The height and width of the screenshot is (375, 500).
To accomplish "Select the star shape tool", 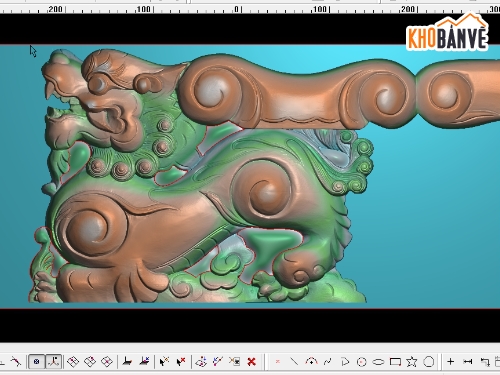I will 412,361.
